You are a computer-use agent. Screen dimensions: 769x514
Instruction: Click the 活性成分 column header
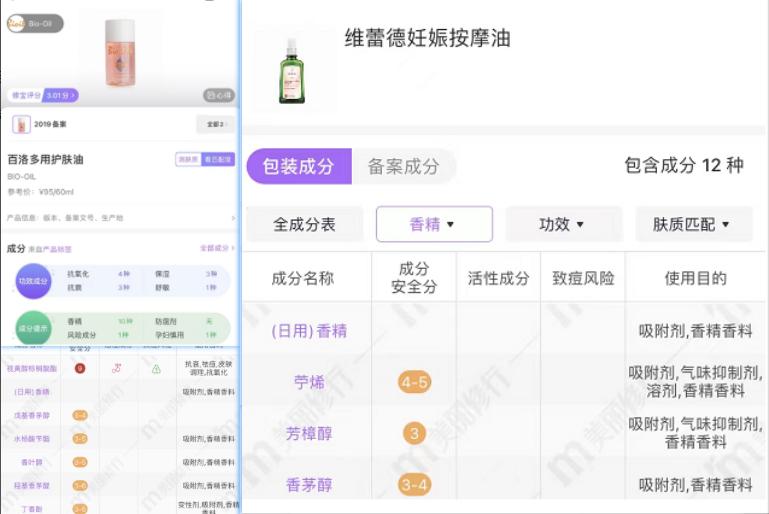click(x=498, y=279)
